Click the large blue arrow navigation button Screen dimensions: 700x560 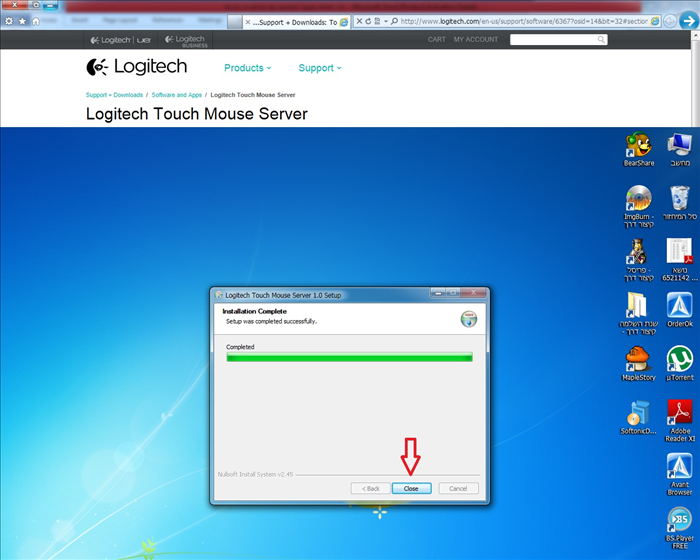click(x=689, y=21)
